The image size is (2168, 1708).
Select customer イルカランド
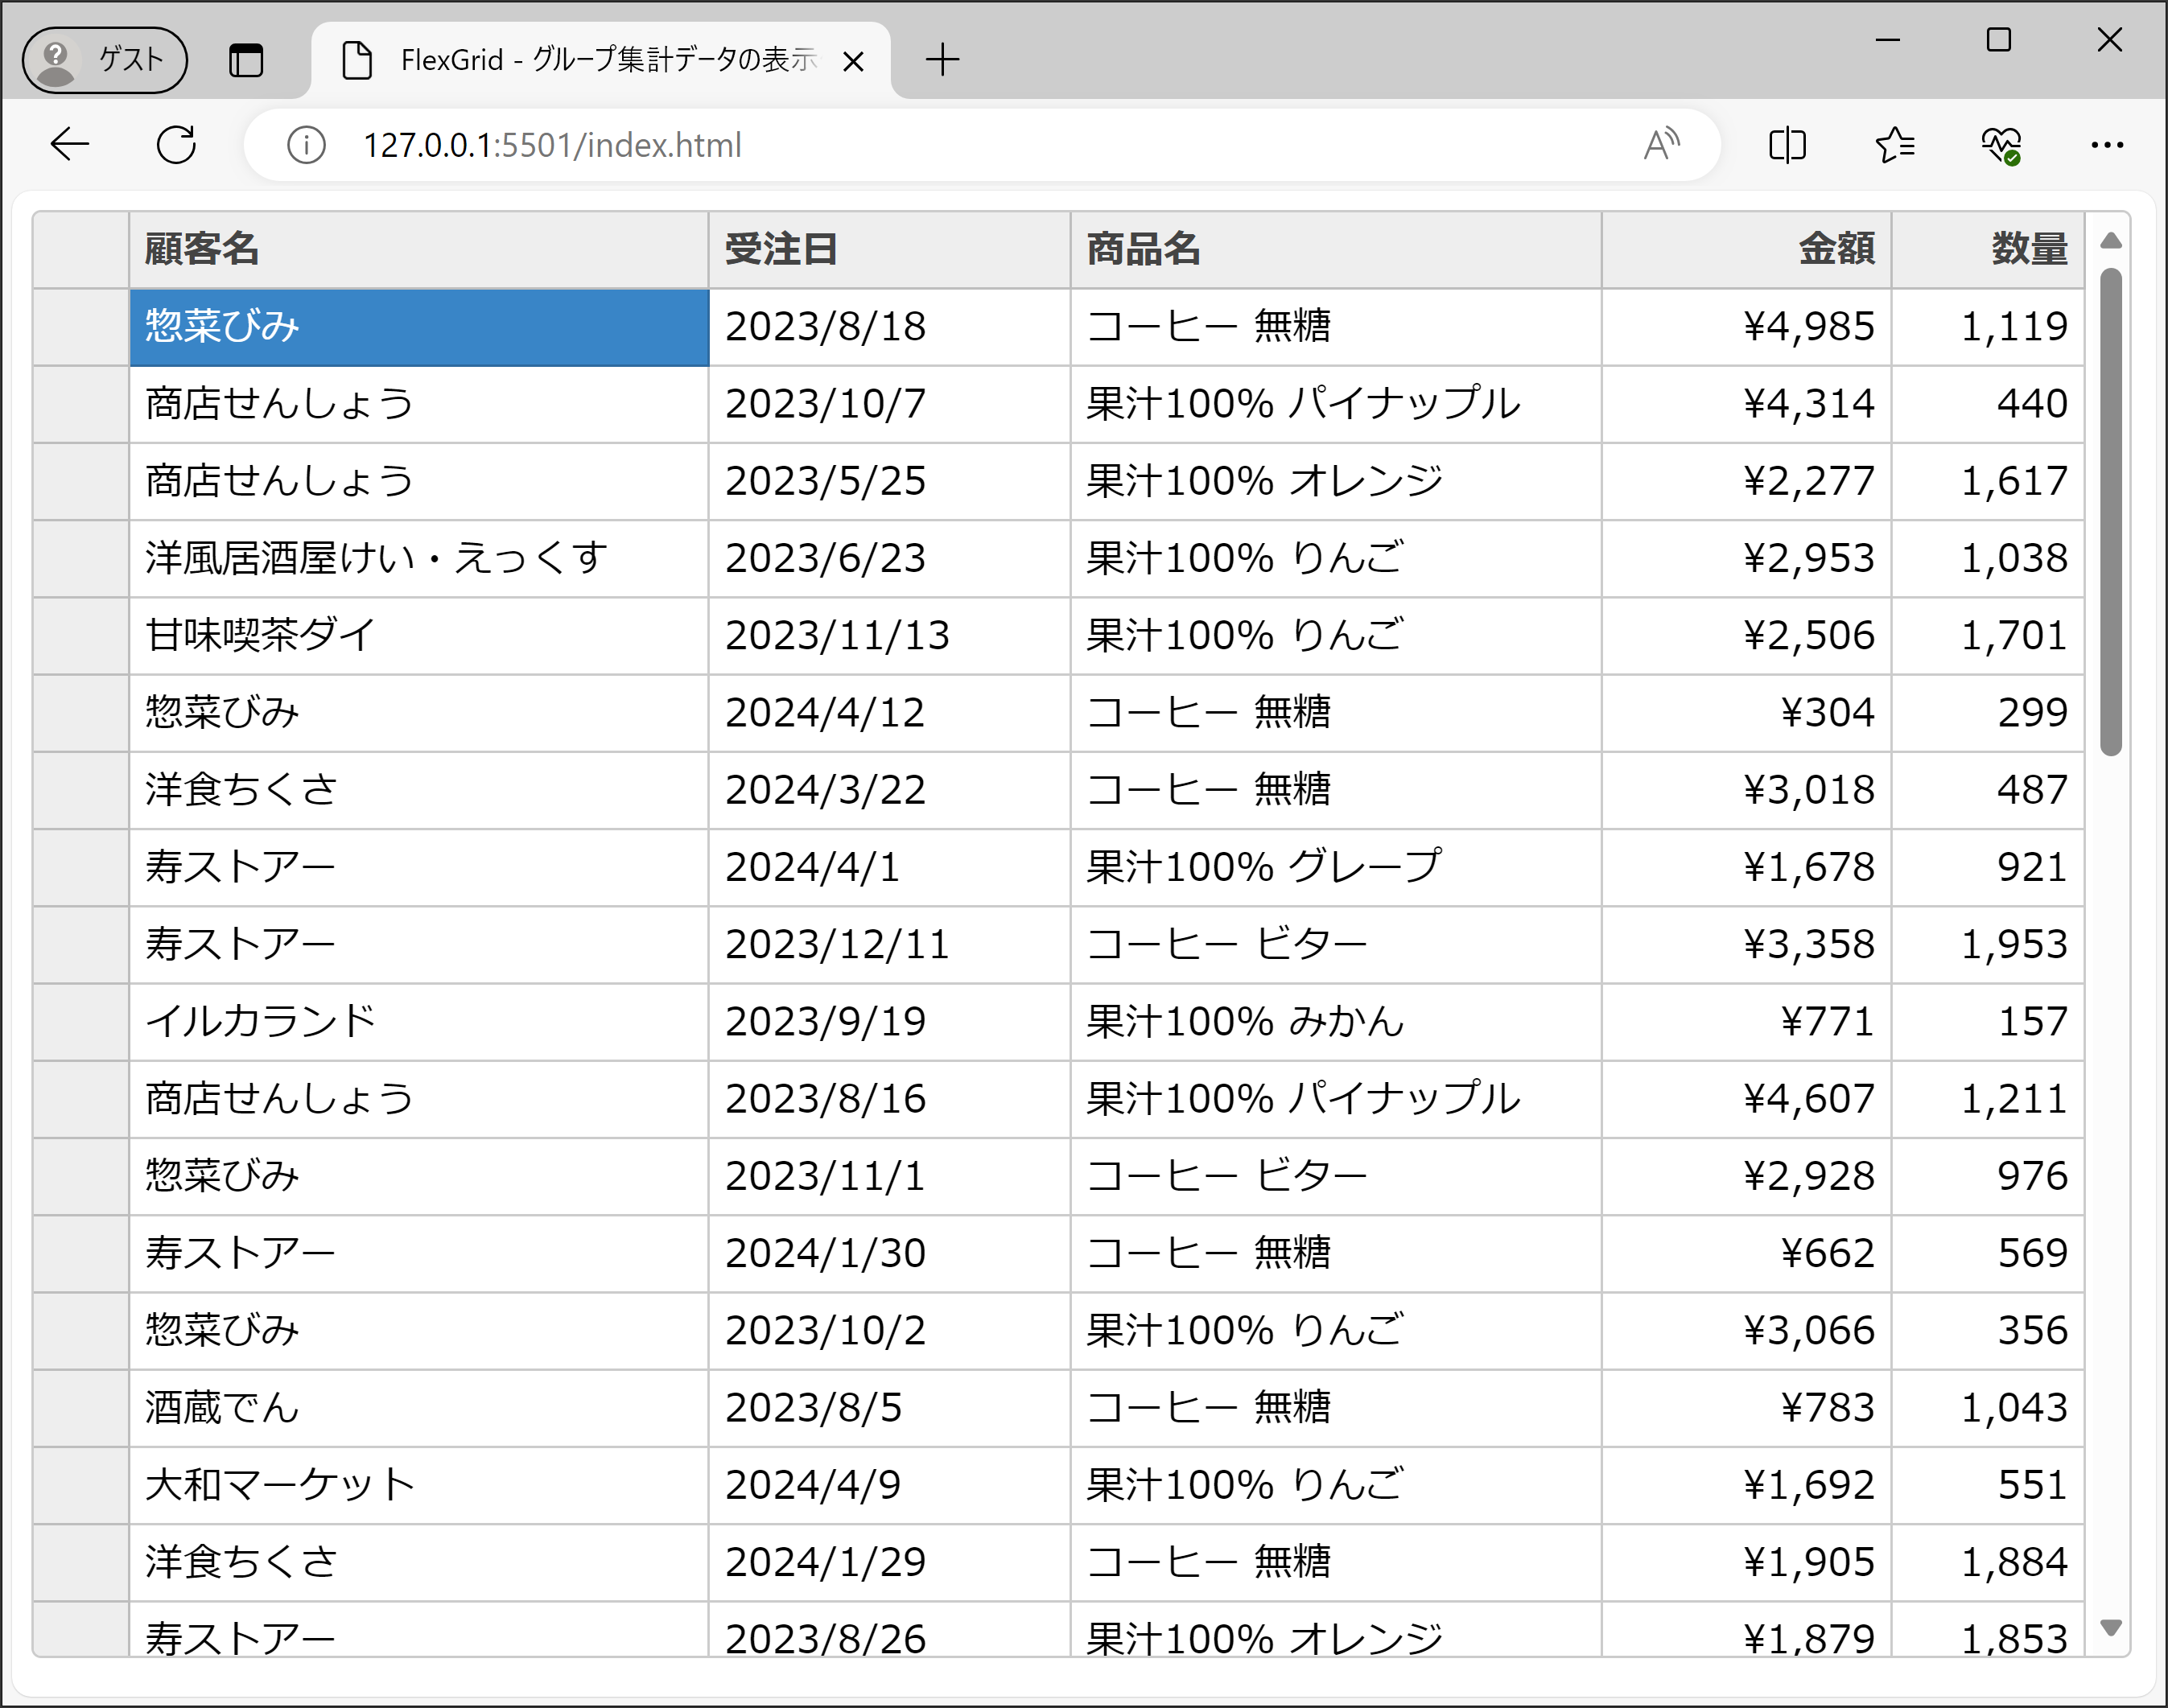419,1022
